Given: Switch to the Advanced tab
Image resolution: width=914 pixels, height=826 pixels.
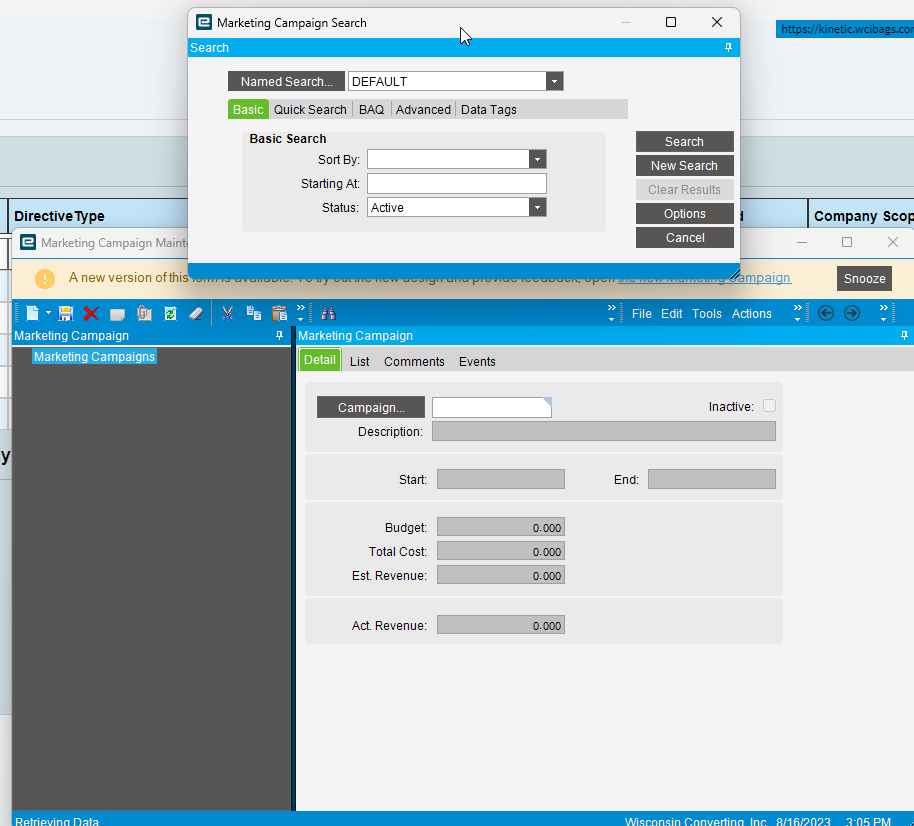Looking at the screenshot, I should click(423, 110).
